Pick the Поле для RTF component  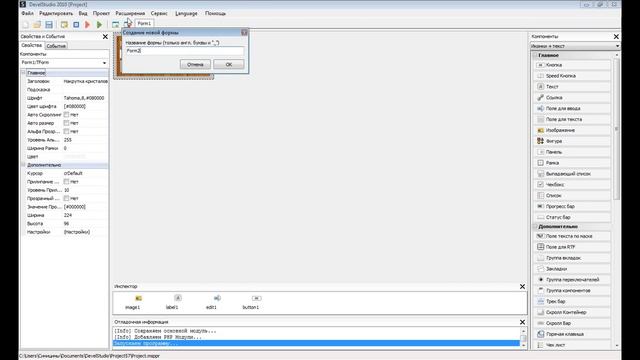pyautogui.click(x=572, y=247)
